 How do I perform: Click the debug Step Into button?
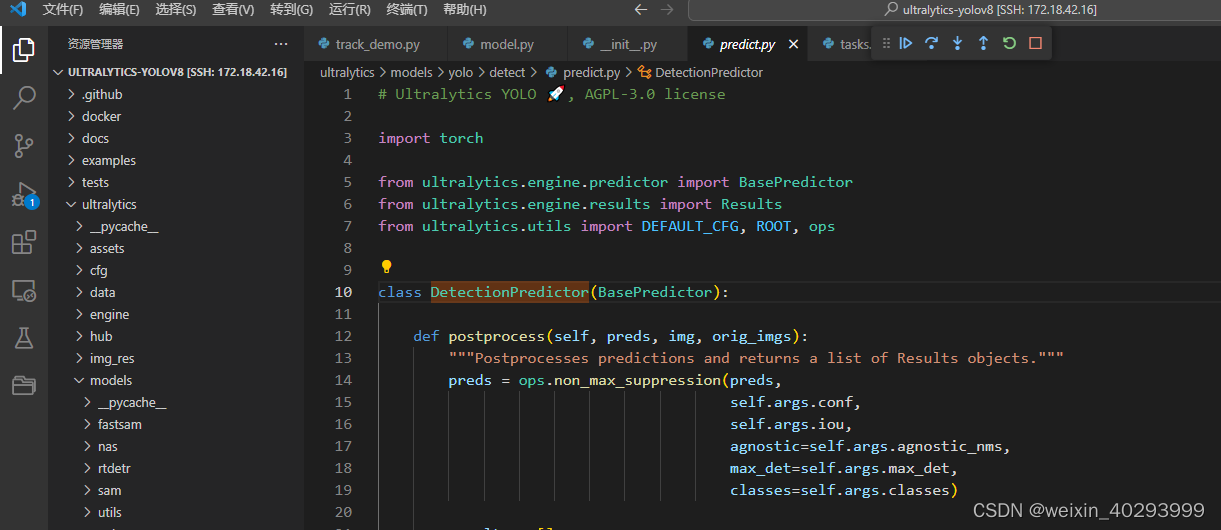point(958,43)
